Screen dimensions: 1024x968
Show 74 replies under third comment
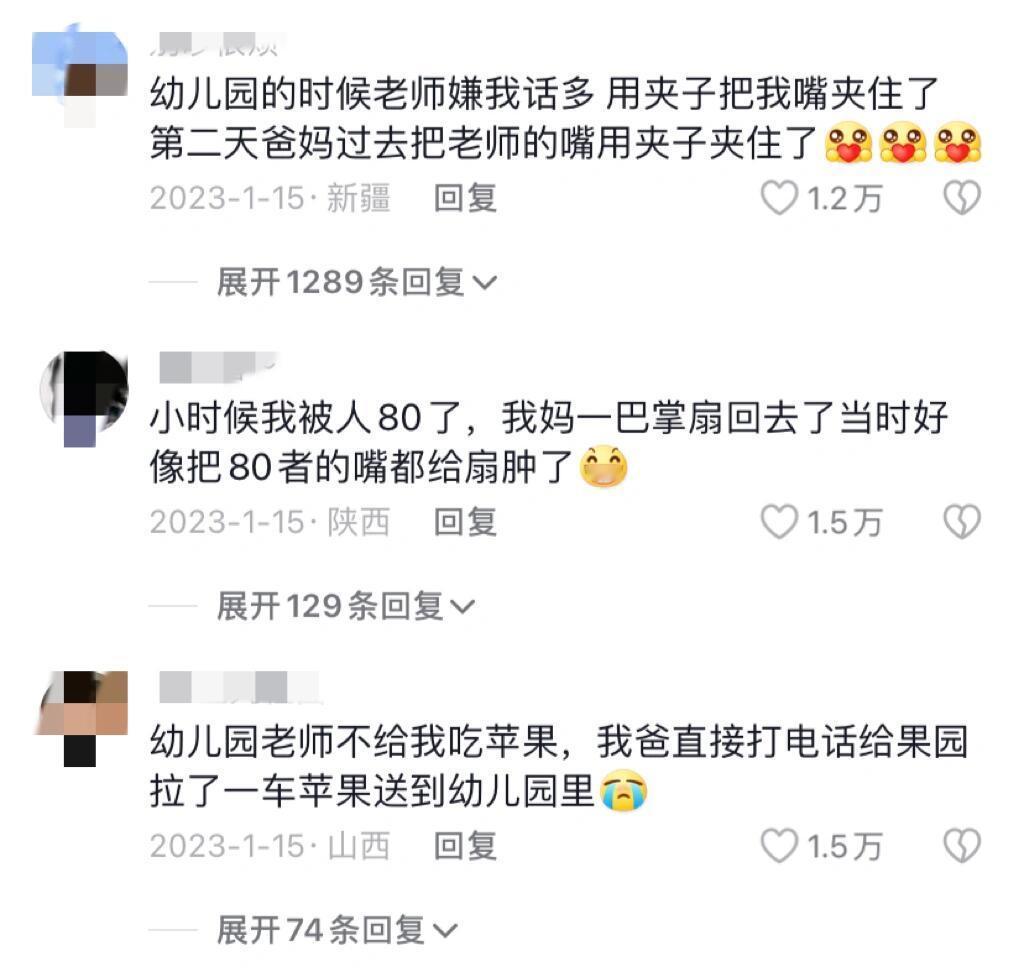[337, 929]
